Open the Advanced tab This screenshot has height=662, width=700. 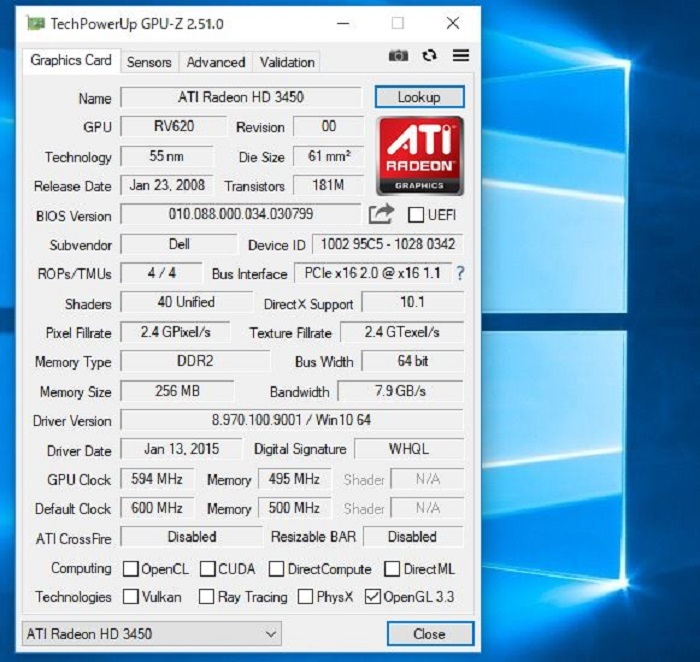[216, 62]
